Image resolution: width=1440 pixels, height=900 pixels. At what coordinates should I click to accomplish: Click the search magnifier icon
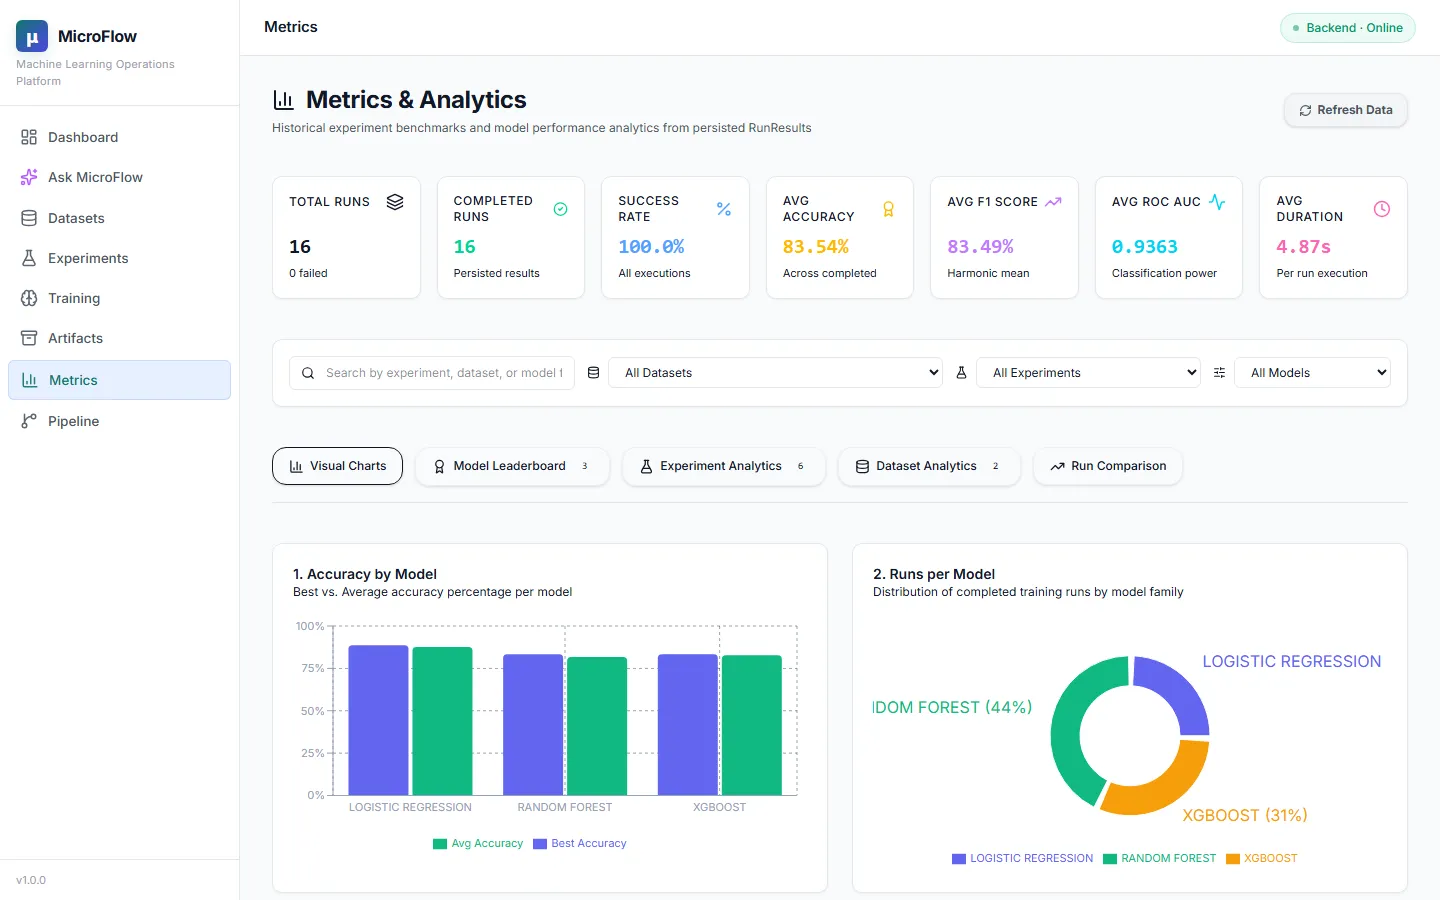point(308,373)
